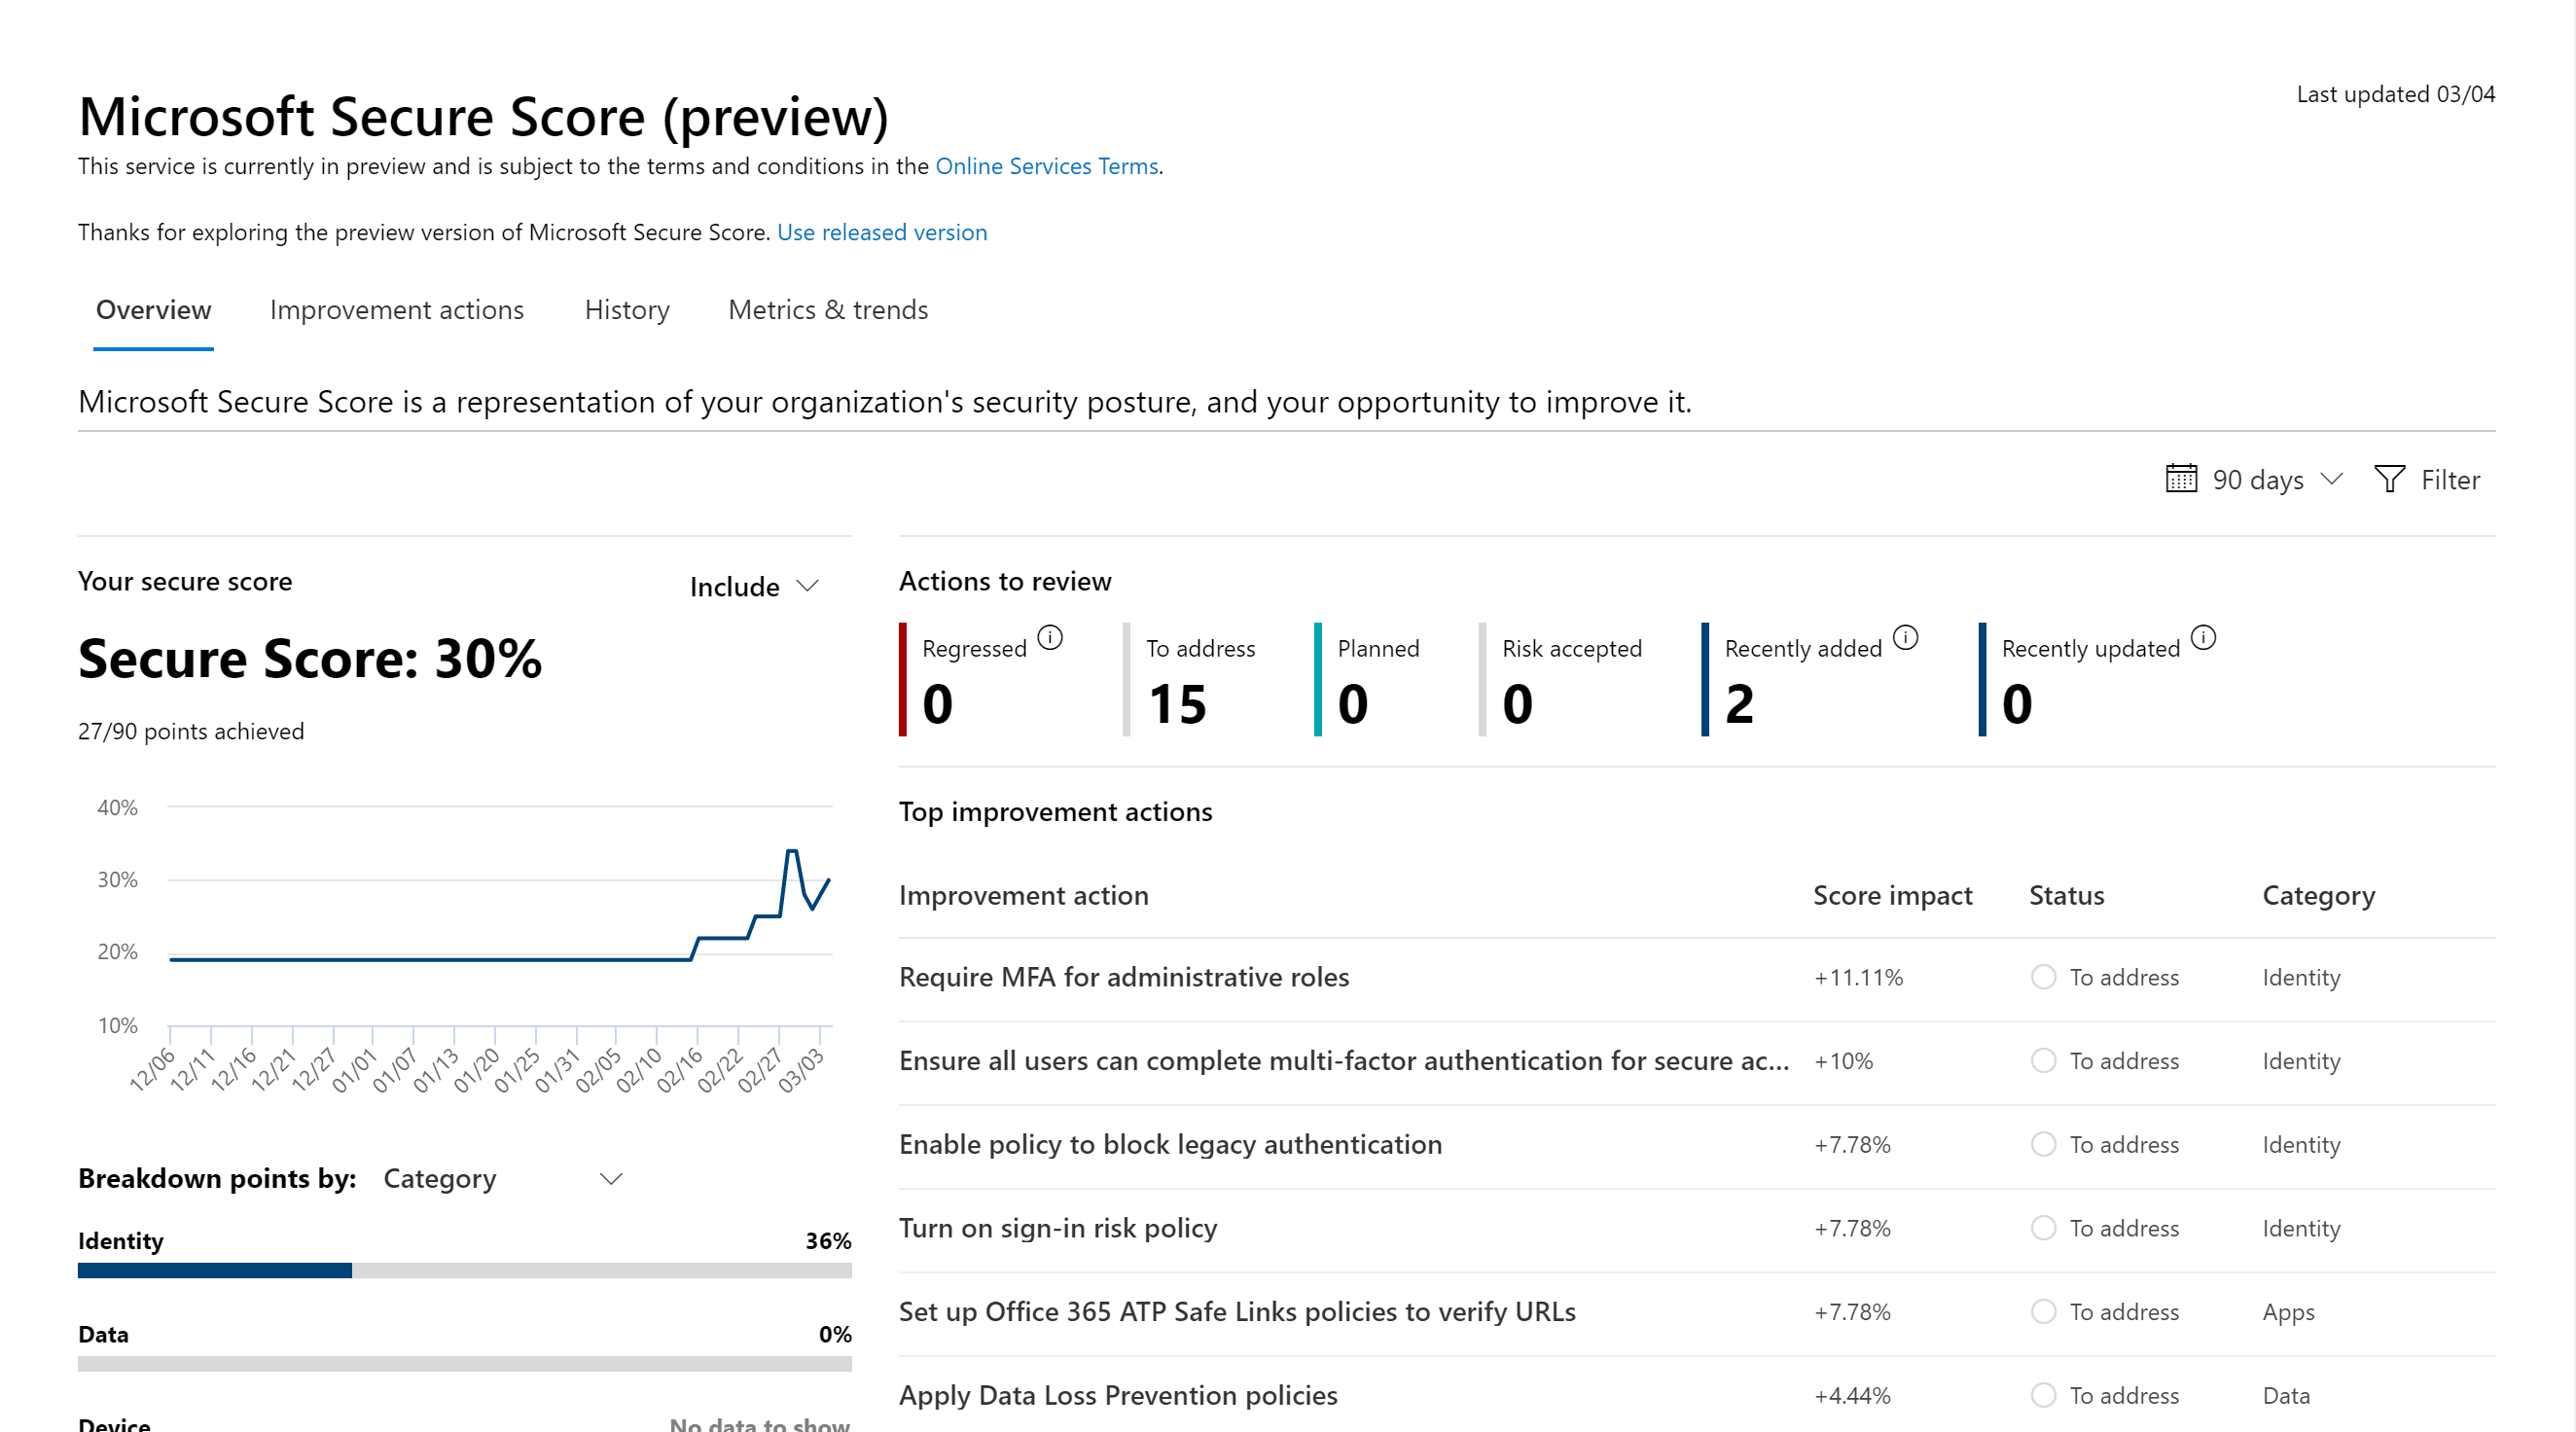Click the Identity category progress bar
Viewport: 2576px width, 1432px height.
465,1270
